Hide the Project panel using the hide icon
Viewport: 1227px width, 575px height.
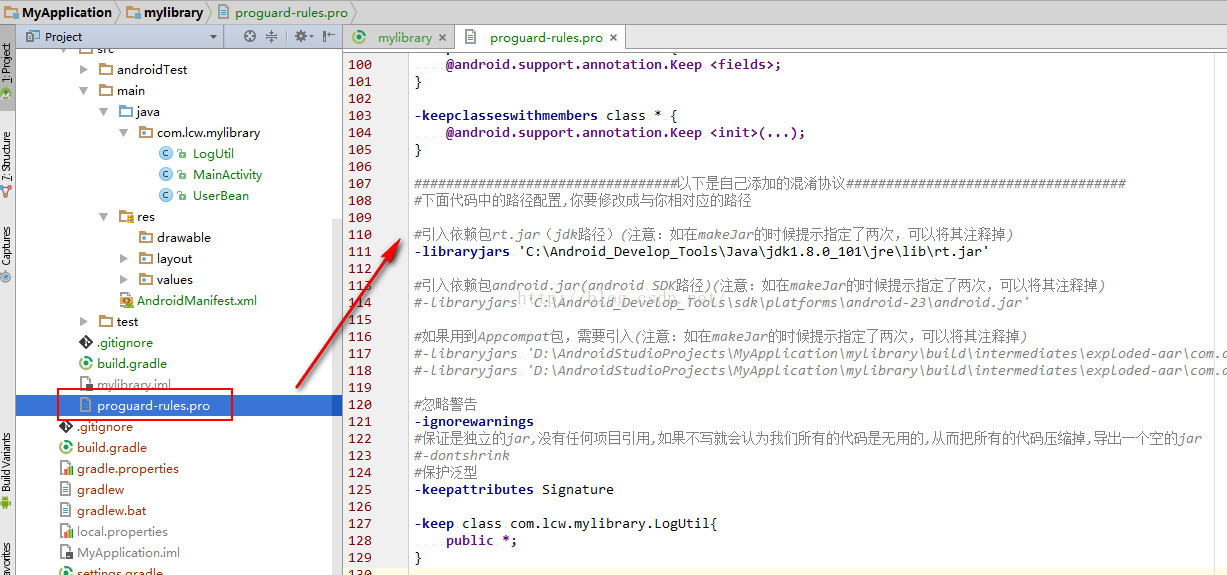327,36
